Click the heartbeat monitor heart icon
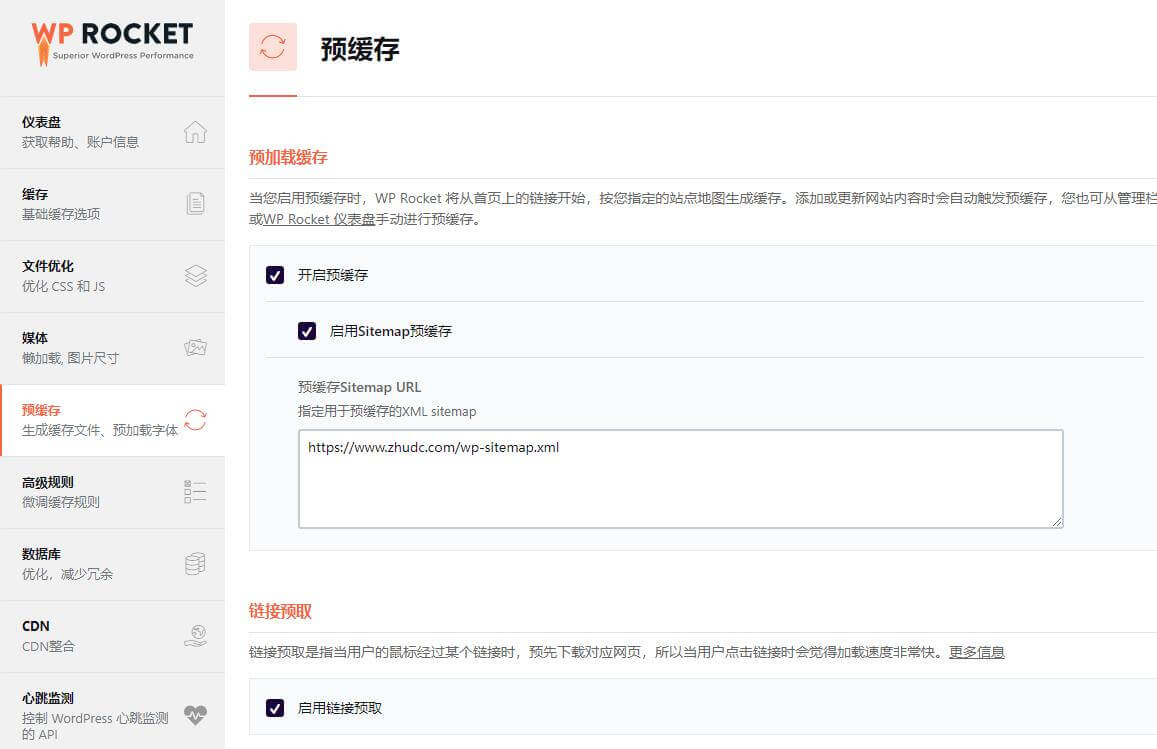 point(196,715)
